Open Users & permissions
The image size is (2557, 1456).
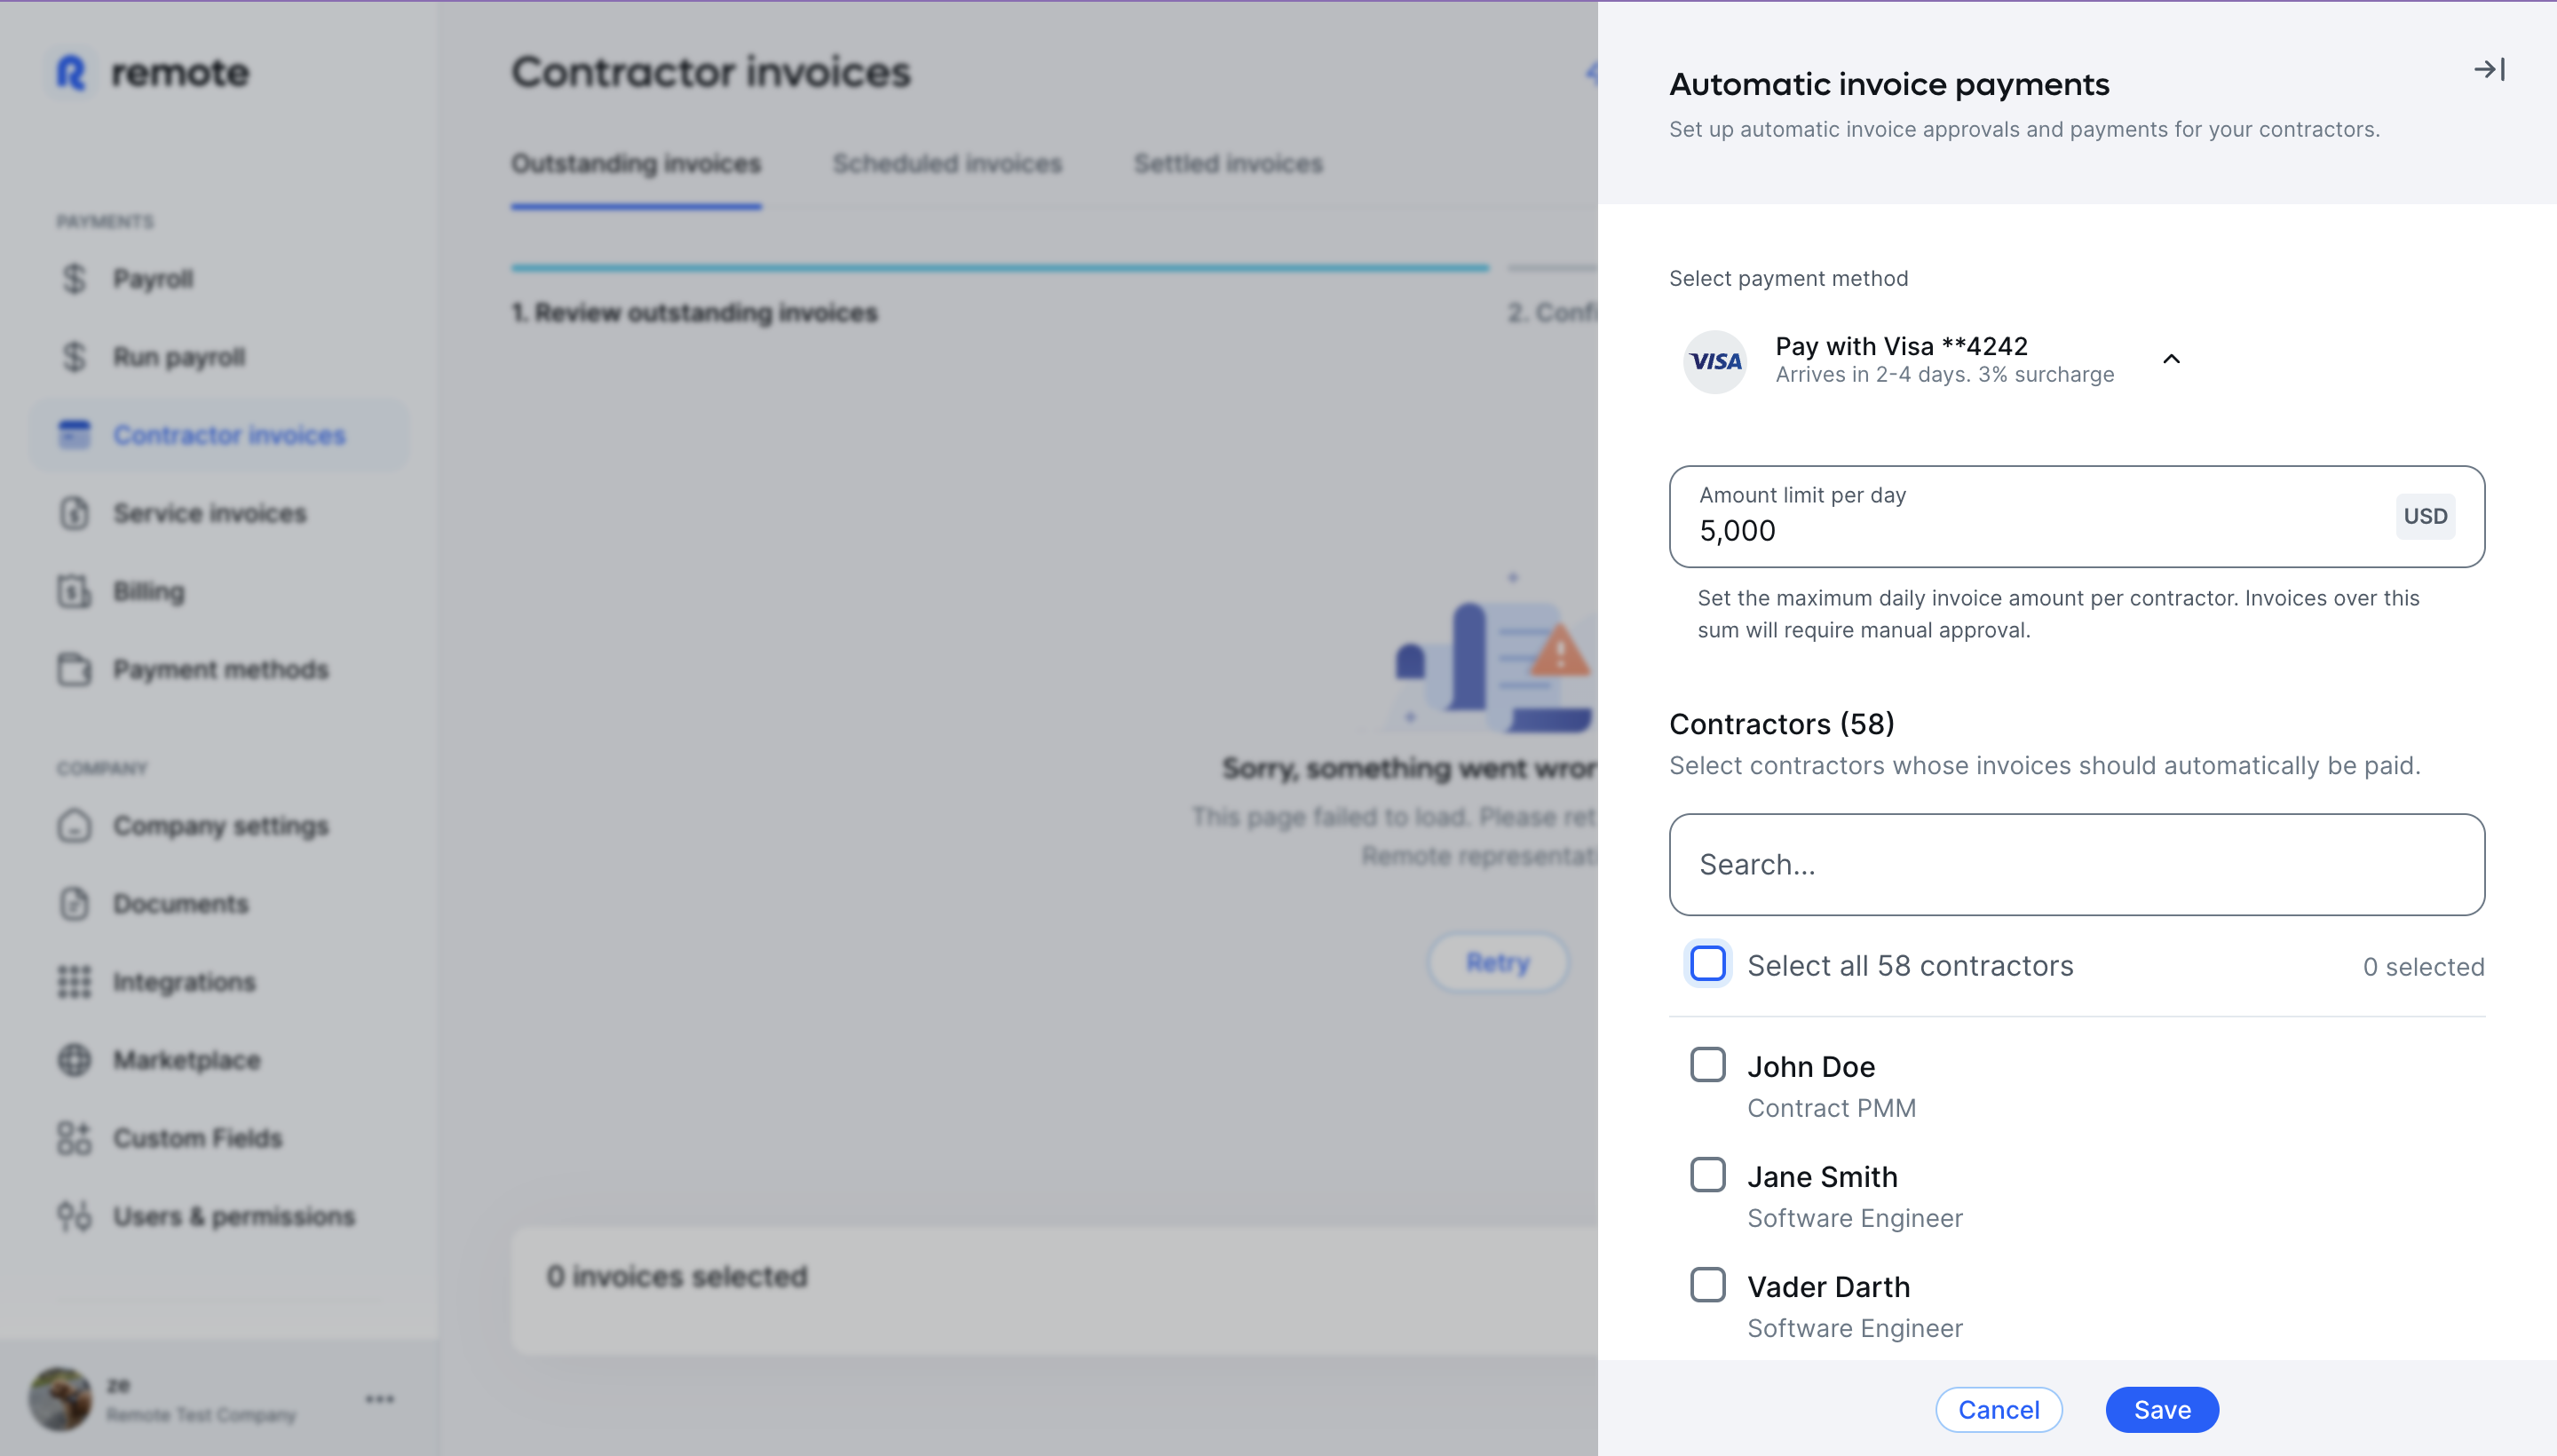pyautogui.click(x=233, y=1216)
